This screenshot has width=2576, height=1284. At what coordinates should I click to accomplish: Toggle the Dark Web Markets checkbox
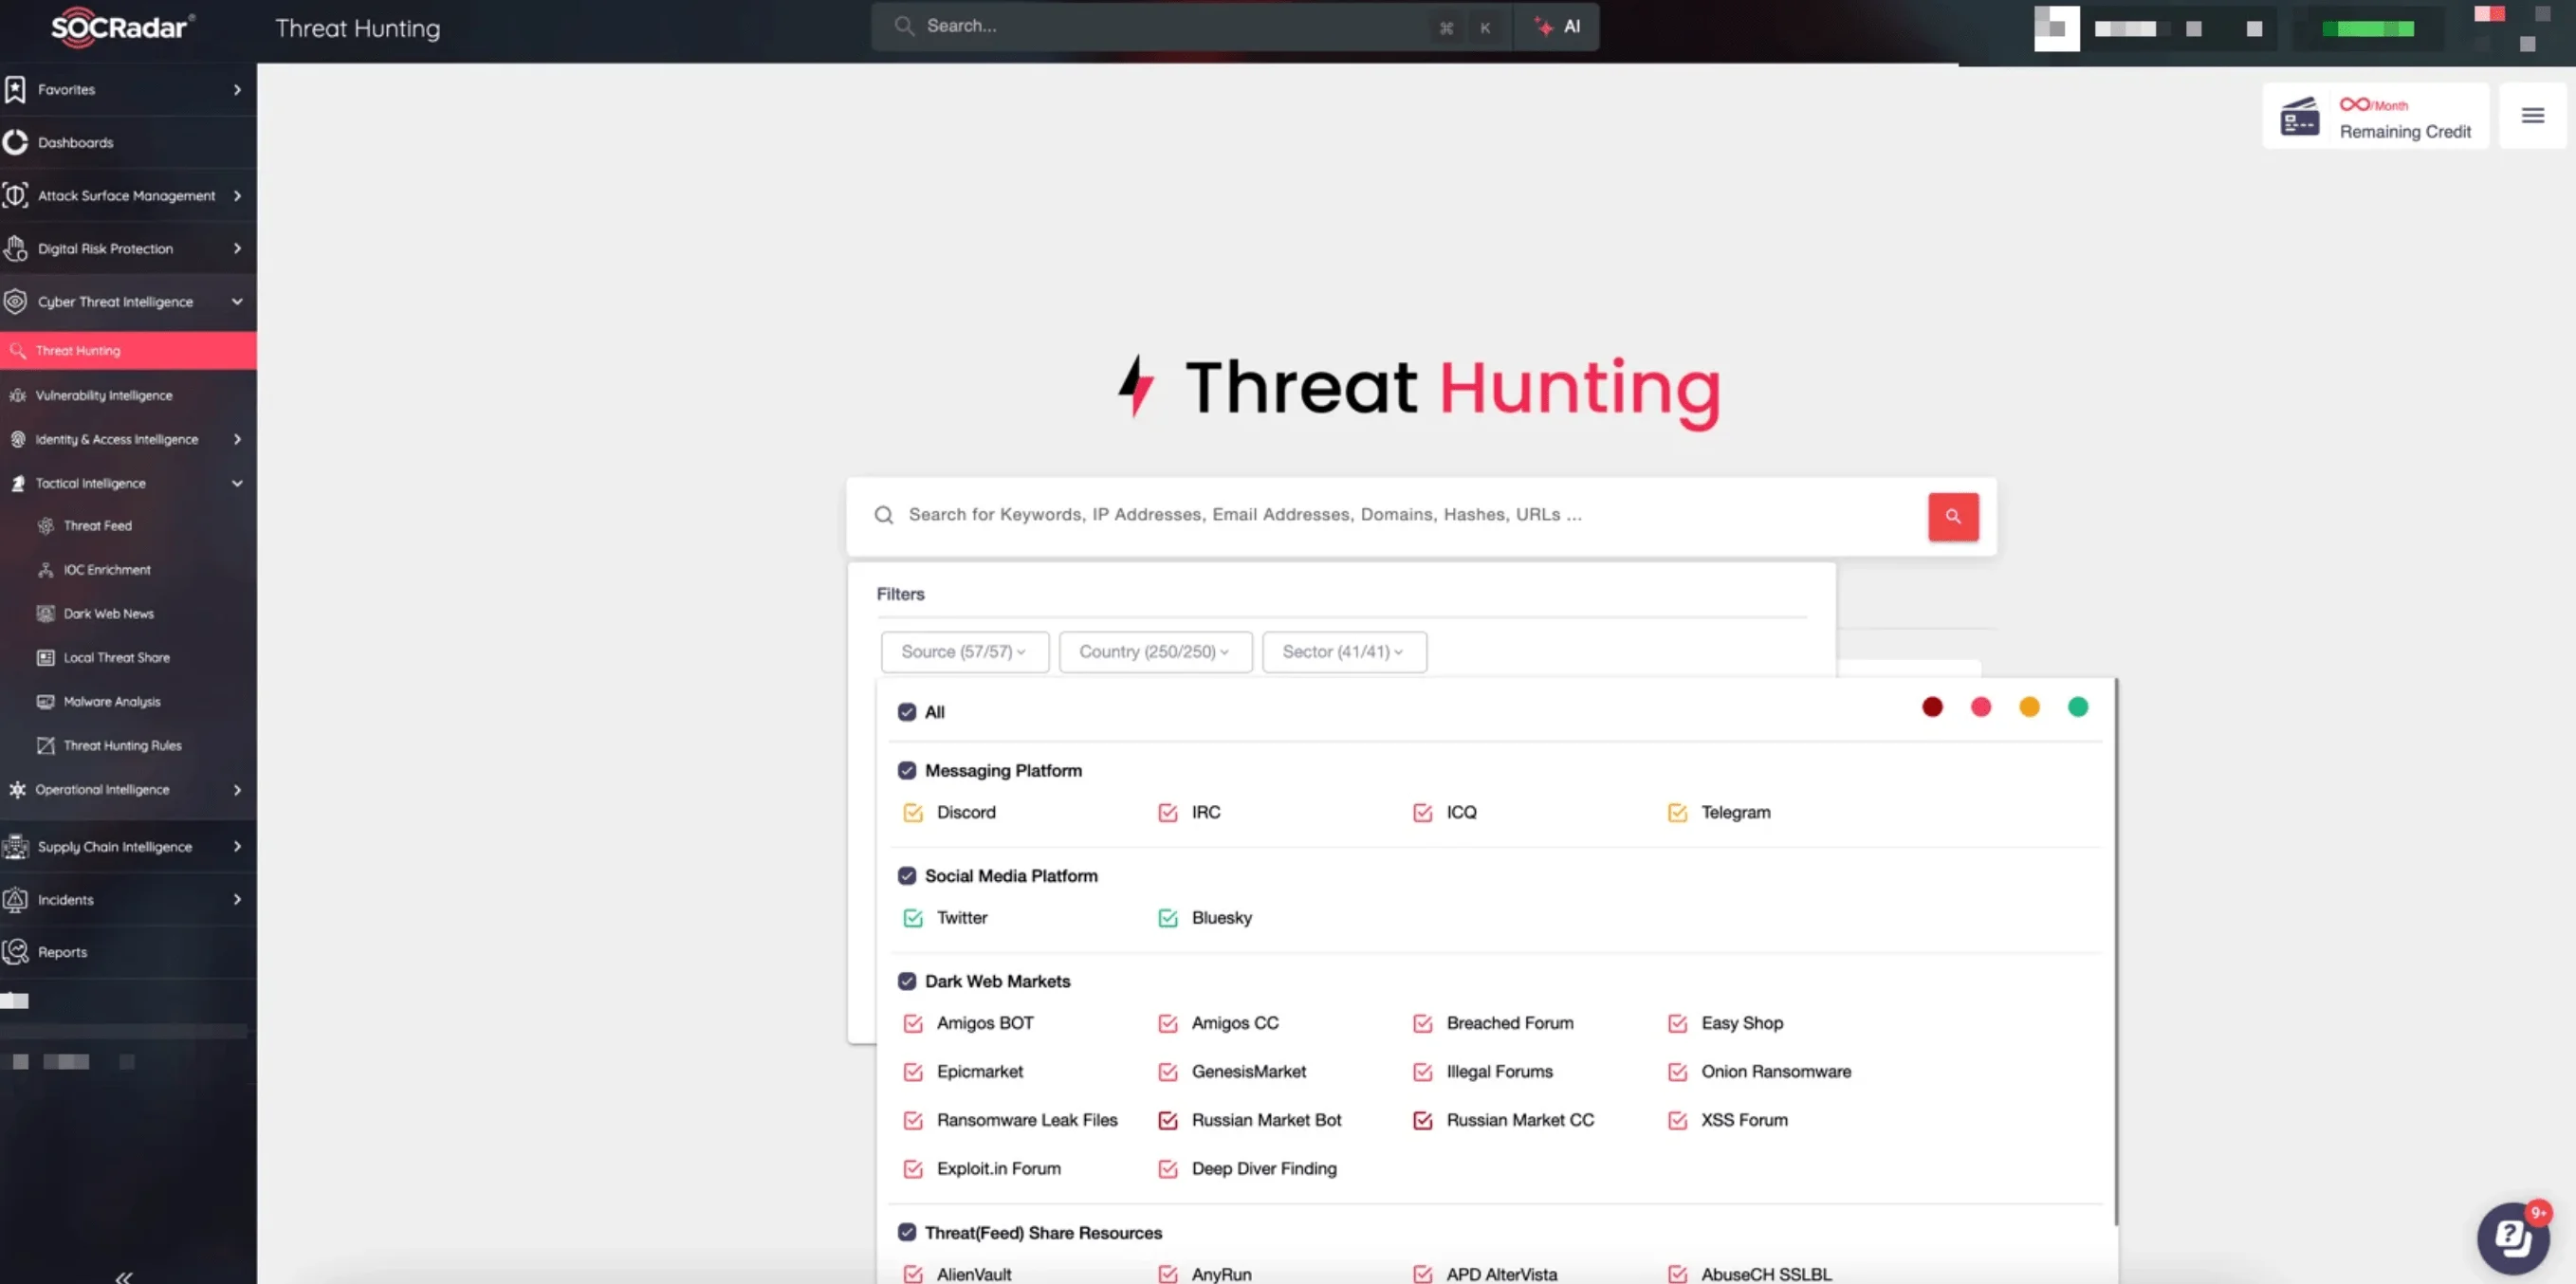[907, 981]
